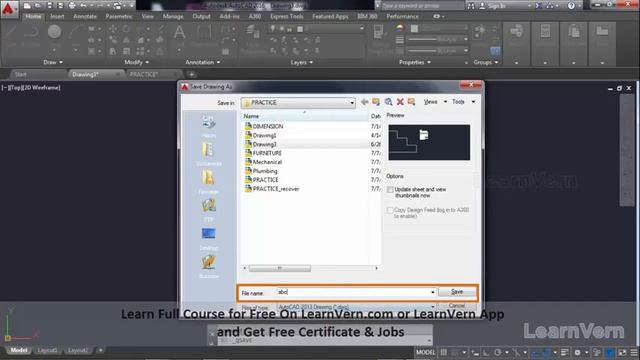Enable Update sheet and view thumbnails checkbox
This screenshot has height=360, width=640.
[390, 190]
